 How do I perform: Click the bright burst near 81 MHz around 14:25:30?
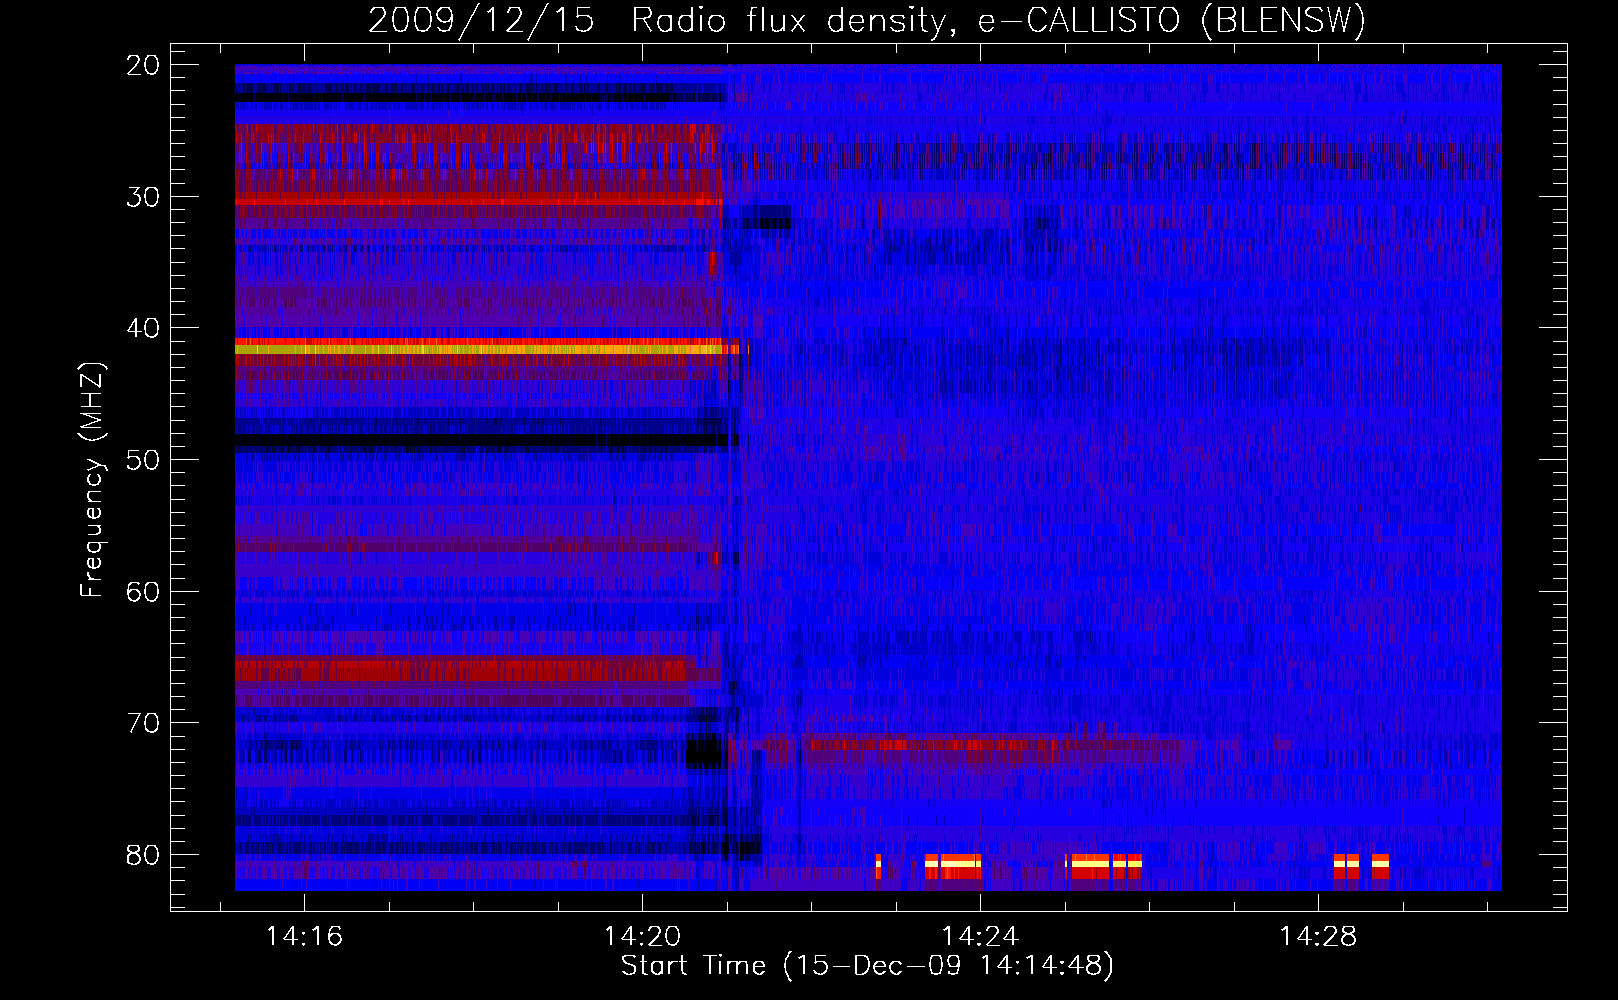[x=1104, y=866]
